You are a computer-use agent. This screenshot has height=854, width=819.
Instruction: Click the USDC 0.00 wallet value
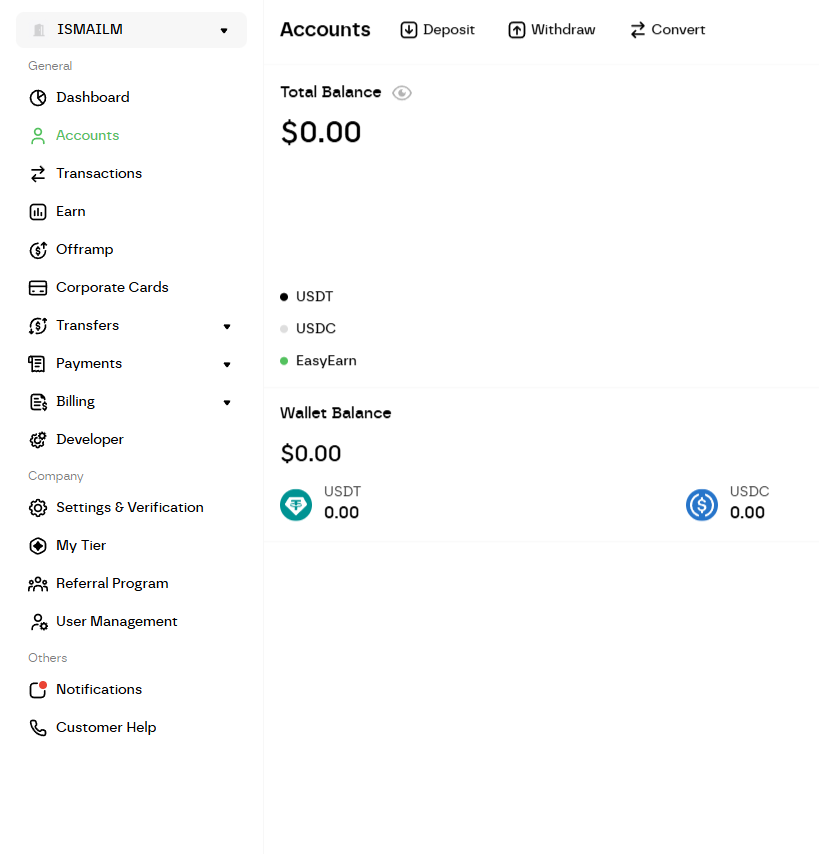[x=747, y=513]
